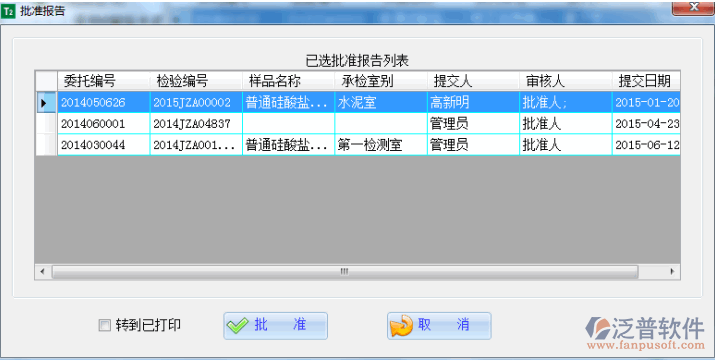The height and width of the screenshot is (361, 715).
Task: Sort by 委托编号 column header
Action: coord(104,81)
